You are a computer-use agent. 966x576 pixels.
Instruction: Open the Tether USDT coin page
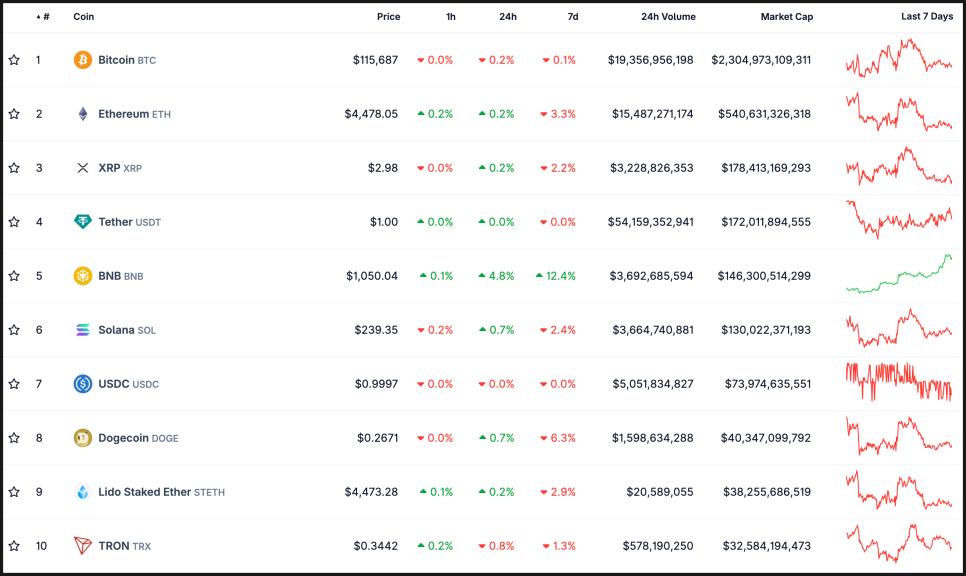tap(129, 222)
